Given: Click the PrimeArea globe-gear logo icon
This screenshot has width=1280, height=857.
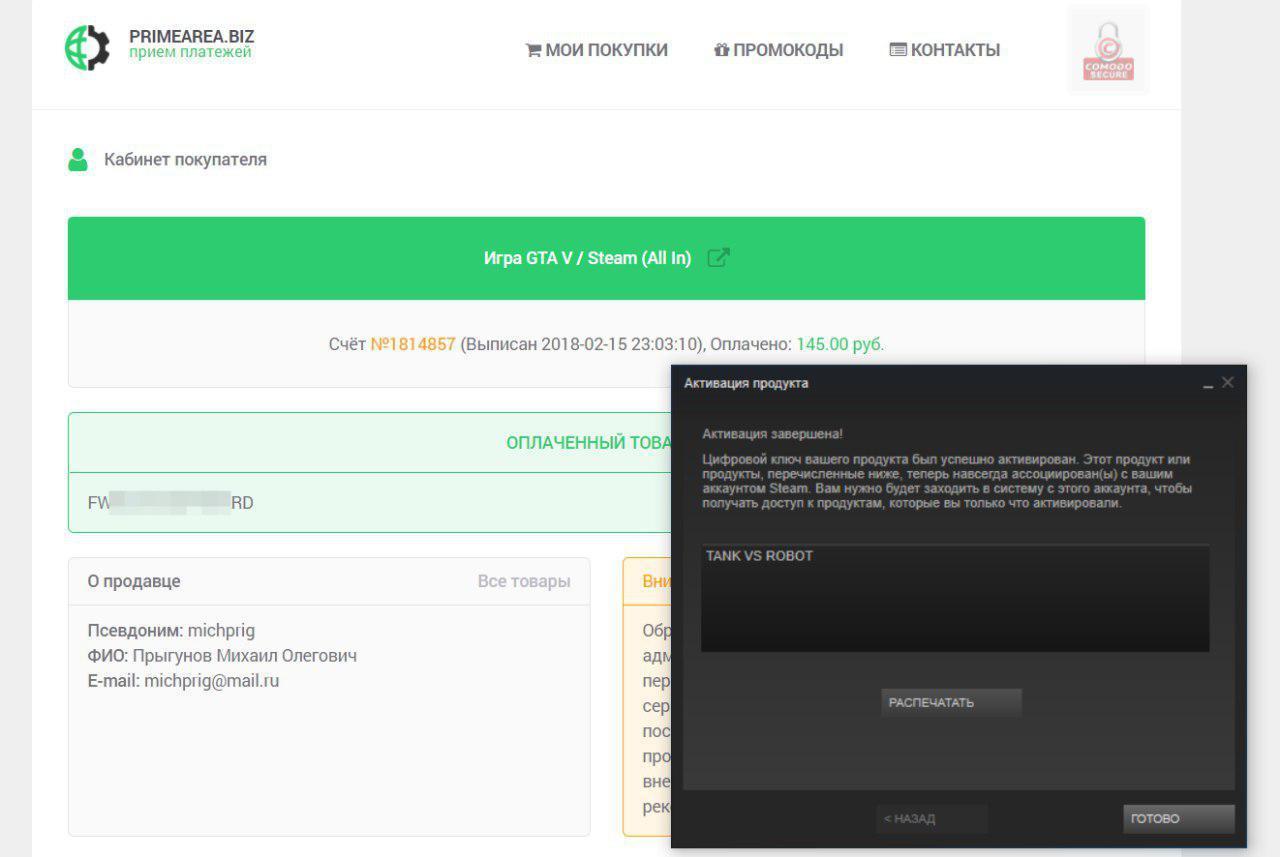Looking at the screenshot, I should coord(87,47).
